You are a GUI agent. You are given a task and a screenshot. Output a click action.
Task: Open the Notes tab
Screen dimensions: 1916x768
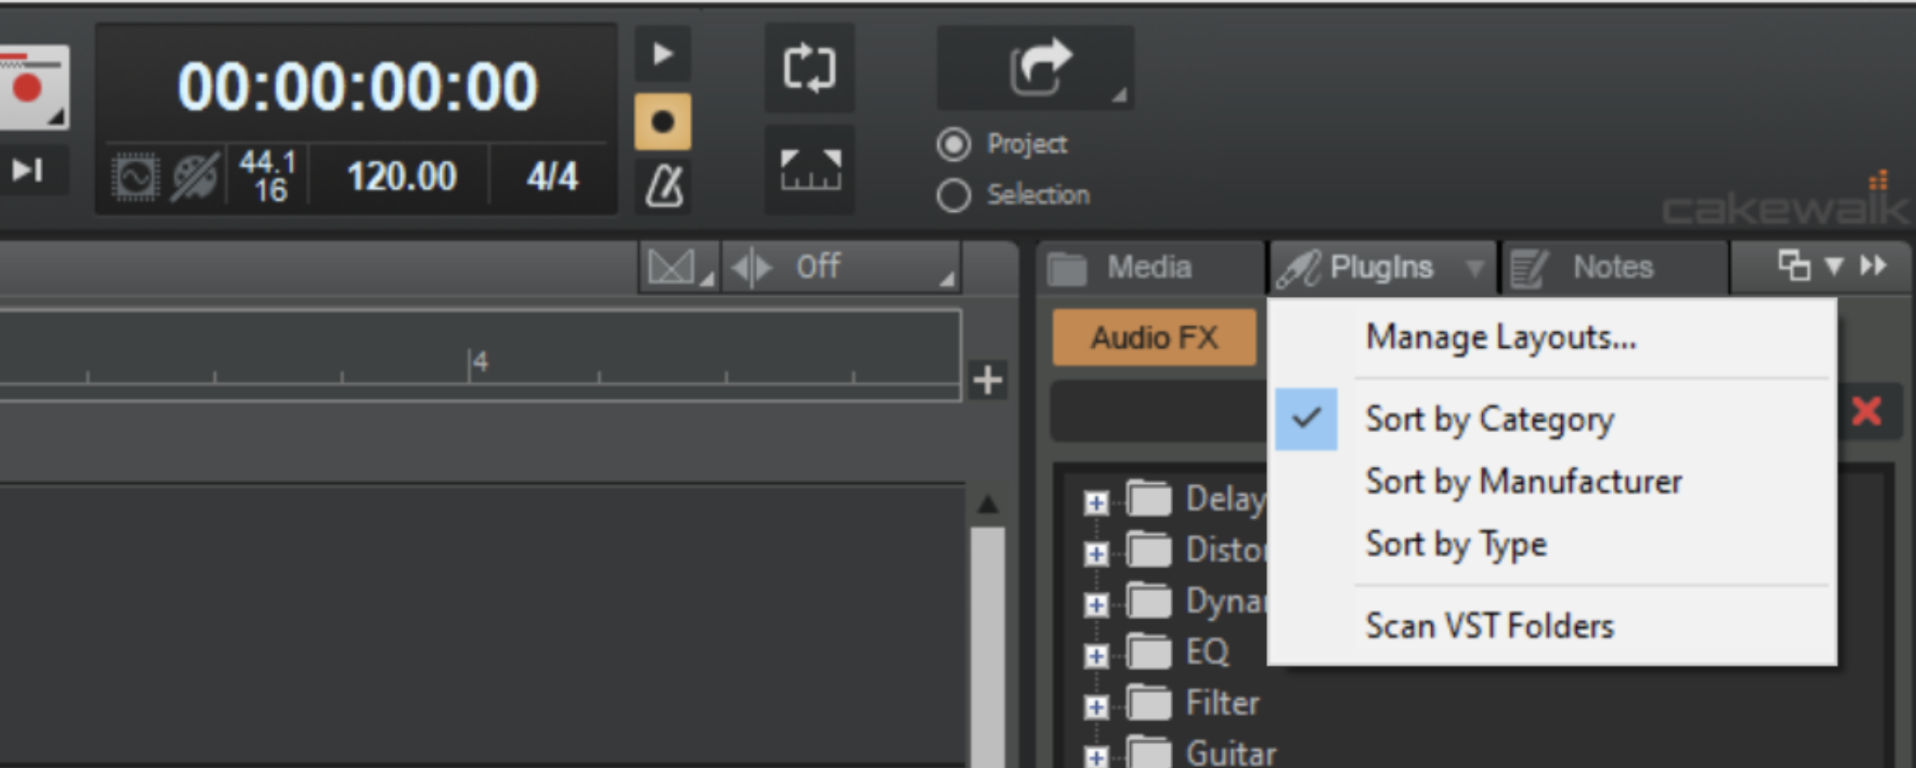point(1612,268)
